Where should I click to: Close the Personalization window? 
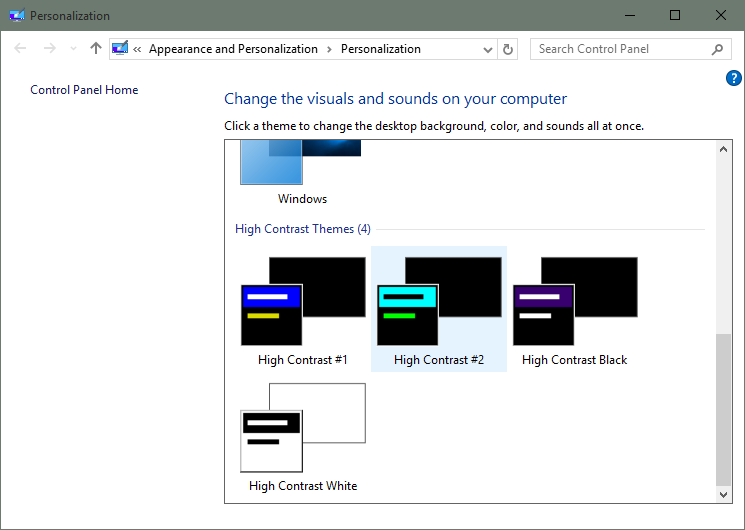pos(720,15)
